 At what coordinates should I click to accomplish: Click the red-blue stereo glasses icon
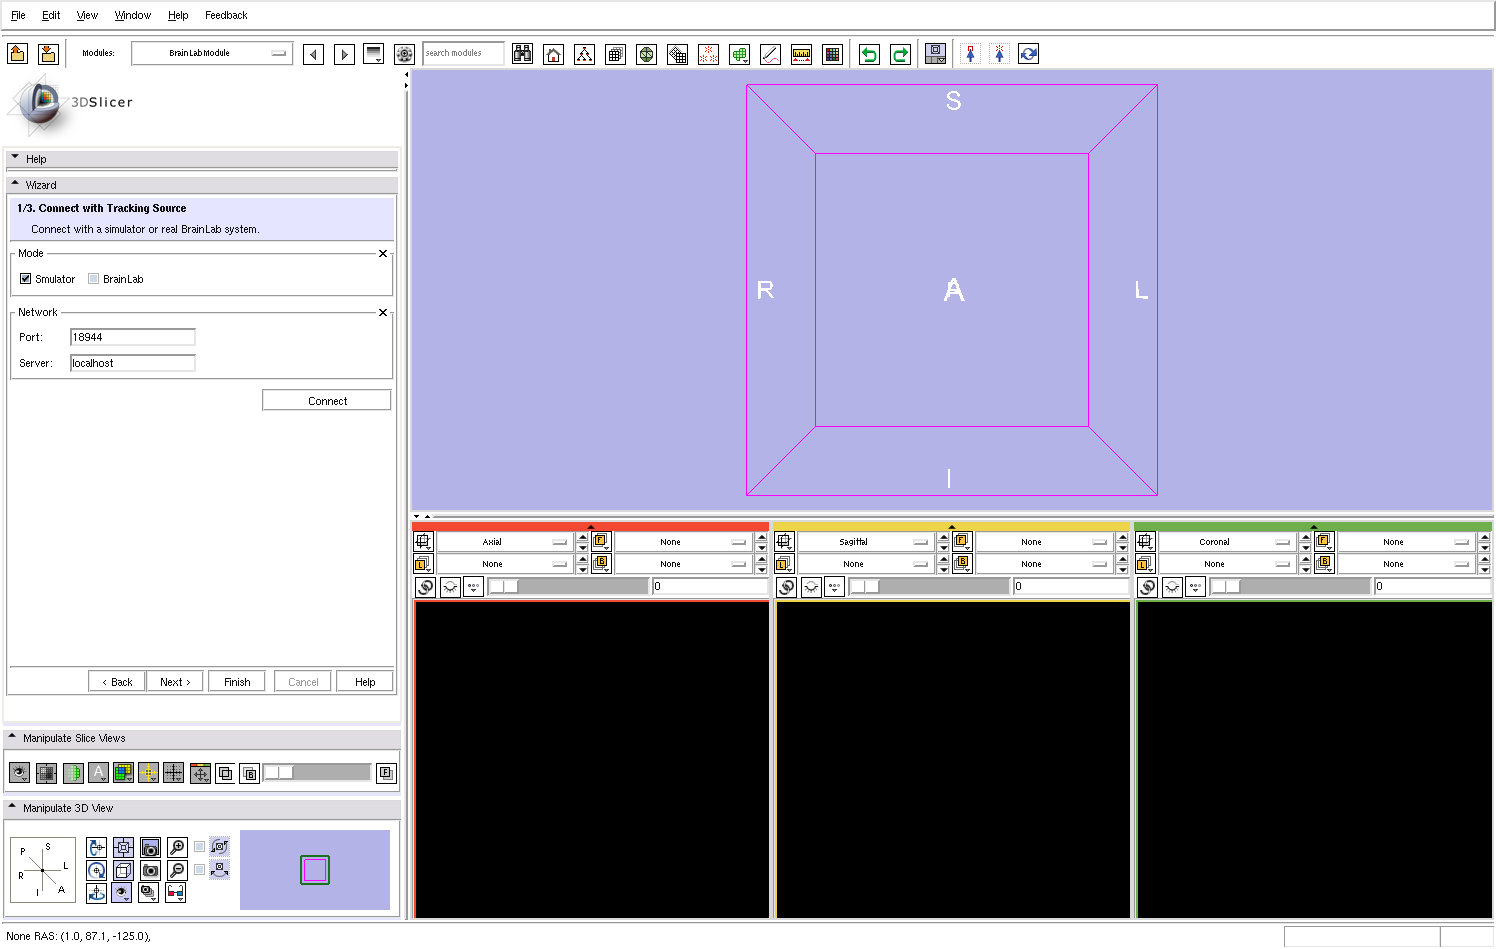tap(176, 892)
